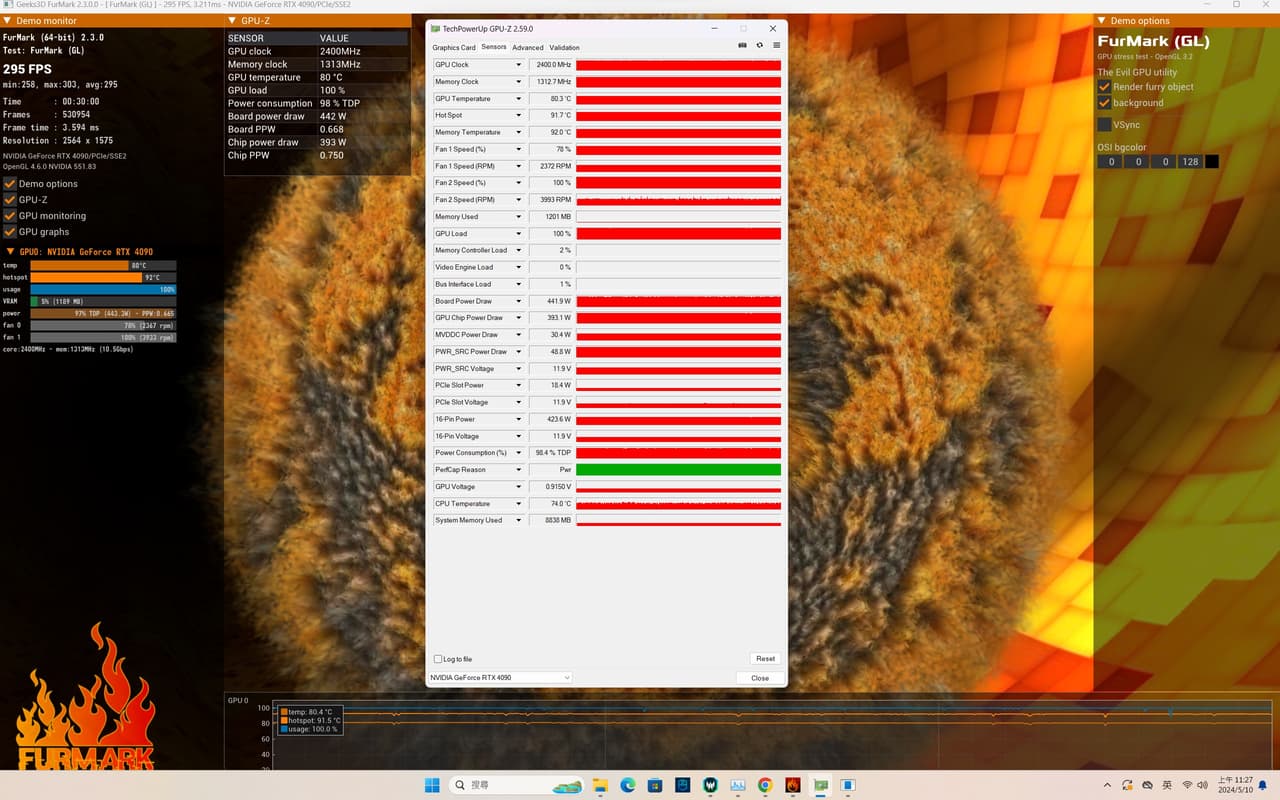Screen dimensions: 1280x800
Task: Click the FurMark title bar icon
Action: click(x=8, y=5)
